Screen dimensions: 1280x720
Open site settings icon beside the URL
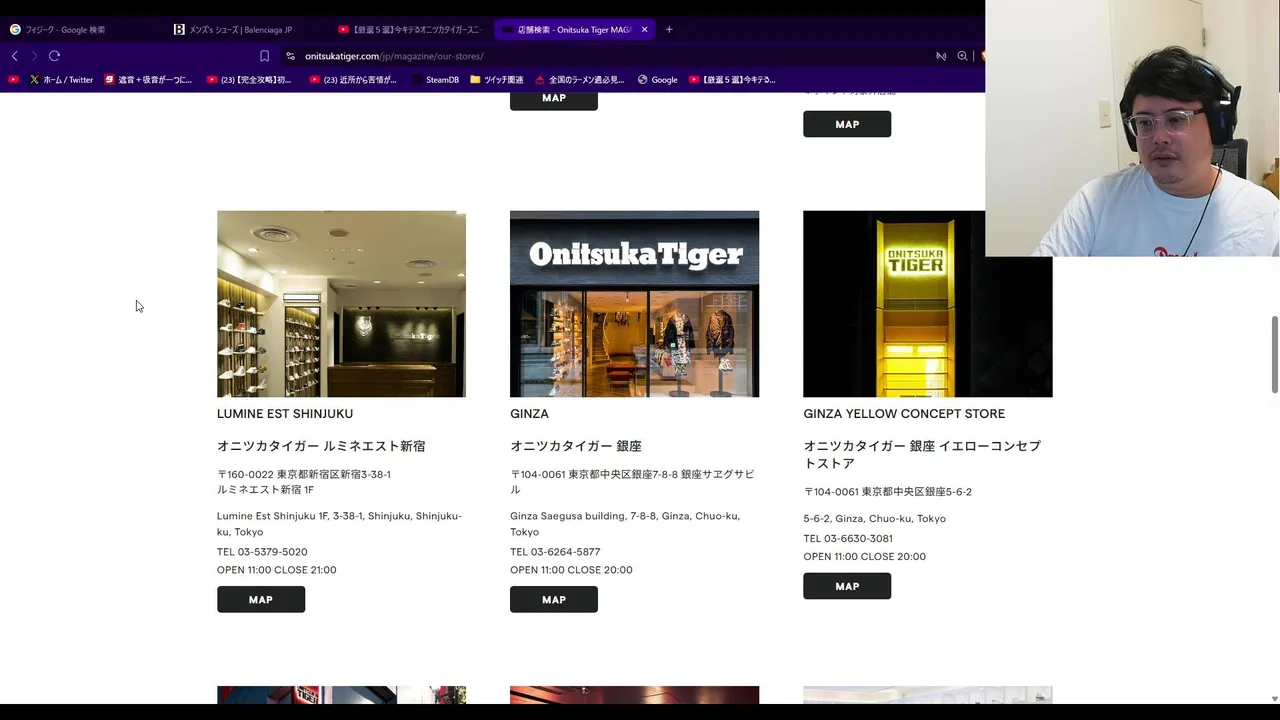point(290,56)
